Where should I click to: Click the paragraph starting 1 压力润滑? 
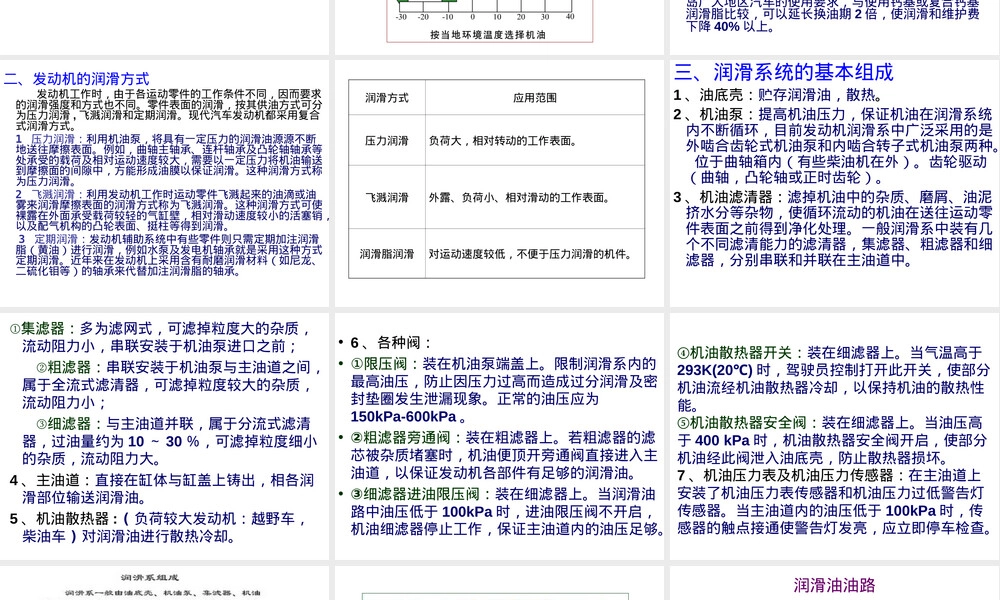(x=168, y=159)
